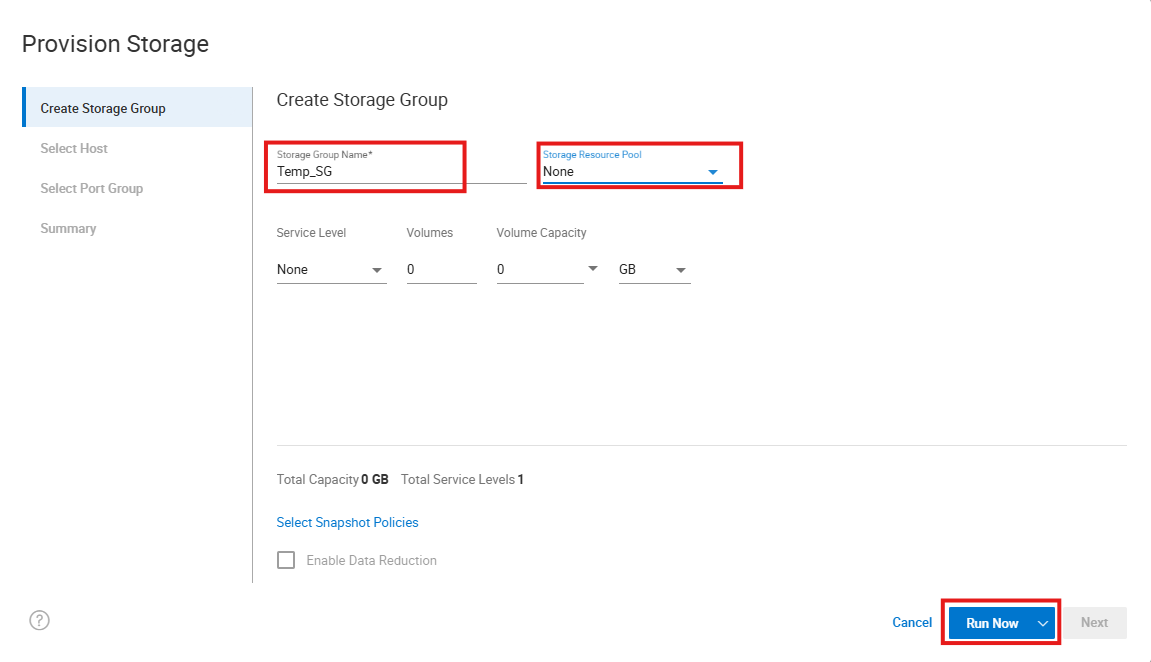Click the Total Capacity 0 GB text

point(332,479)
